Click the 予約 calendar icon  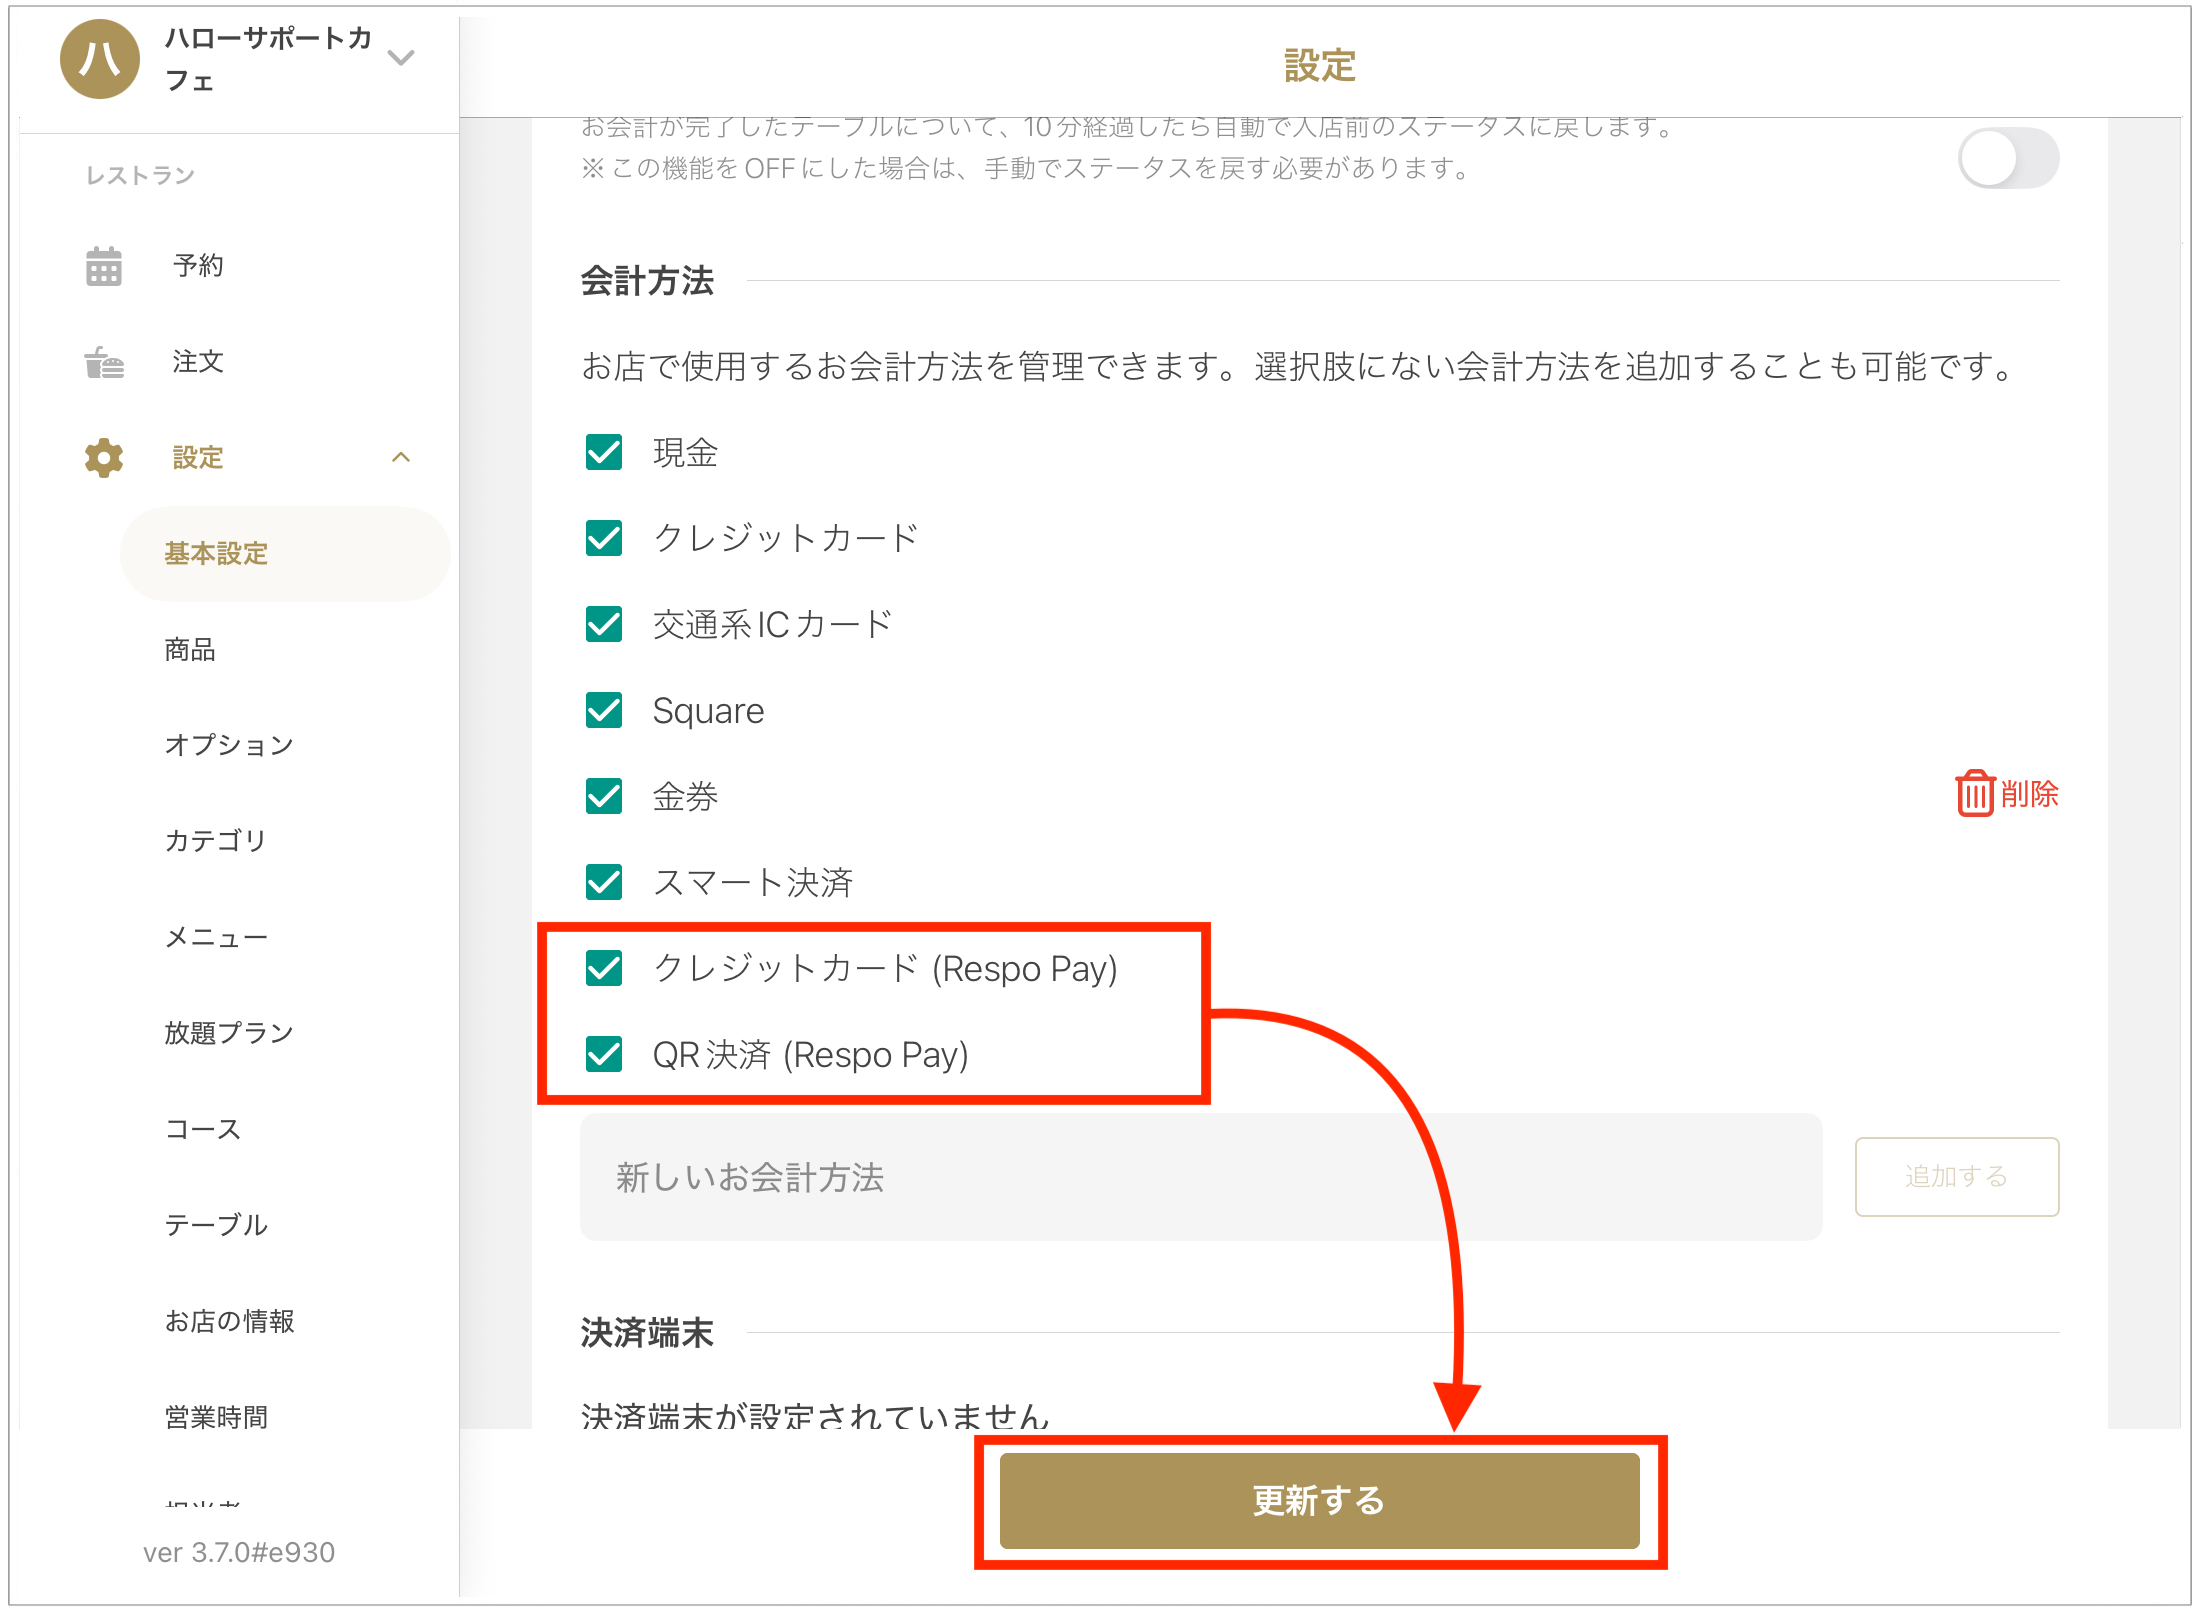pos(104,266)
